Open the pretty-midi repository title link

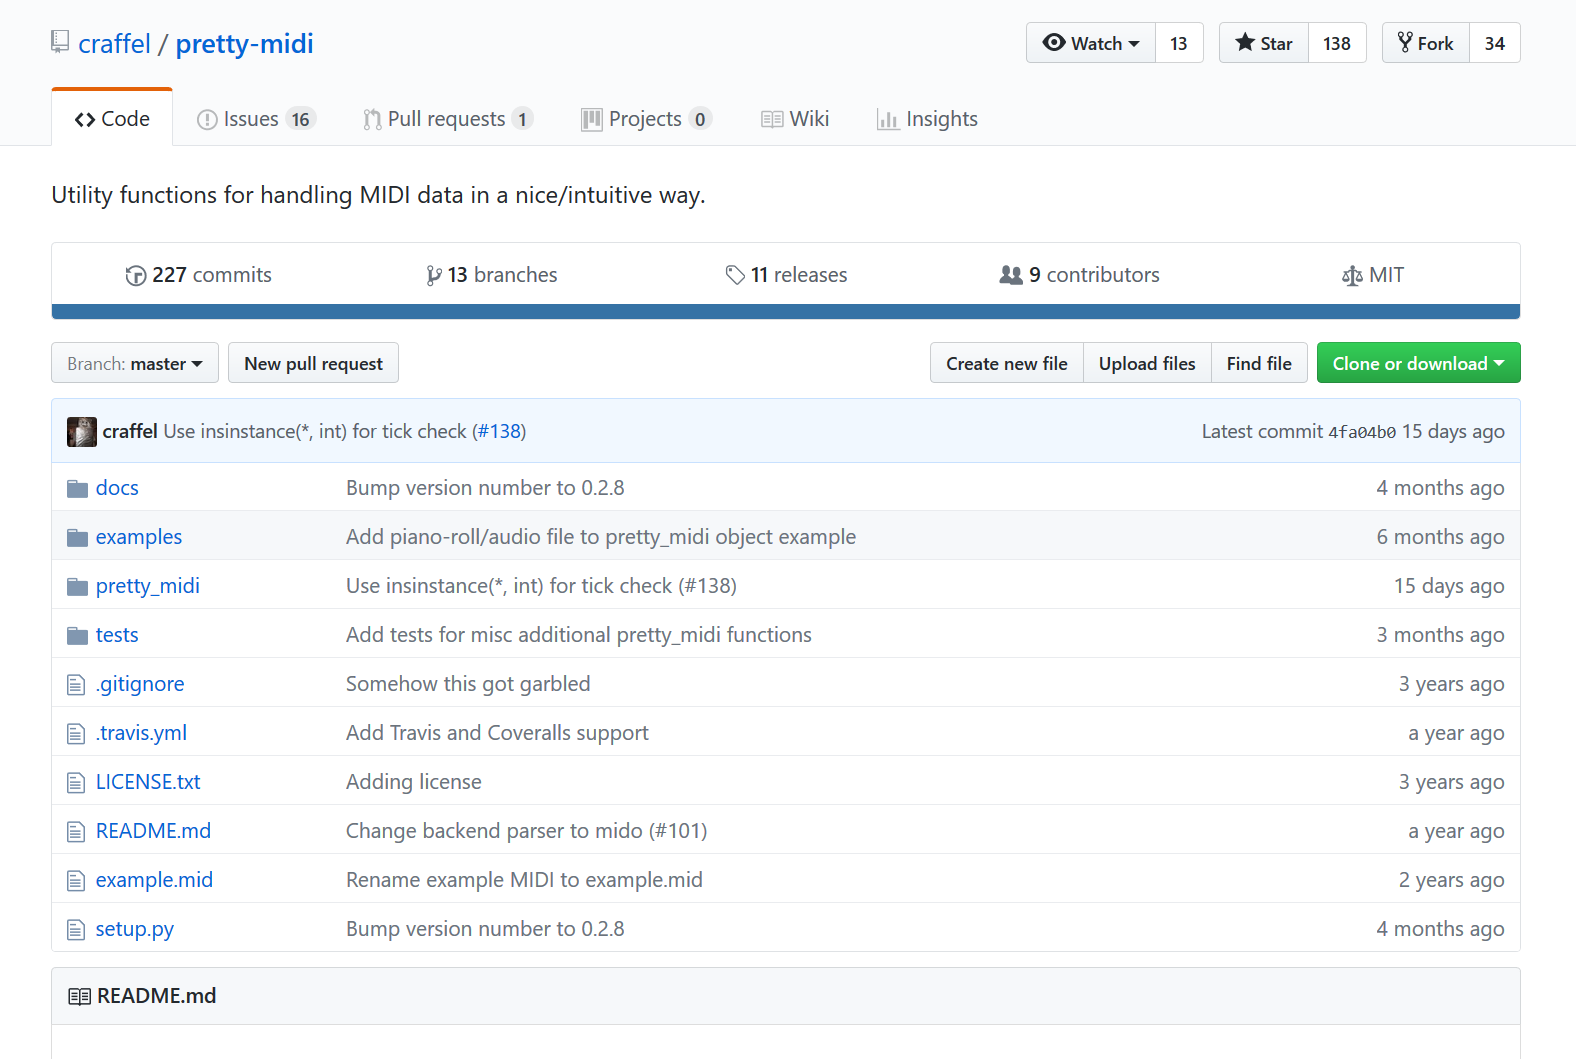click(244, 44)
